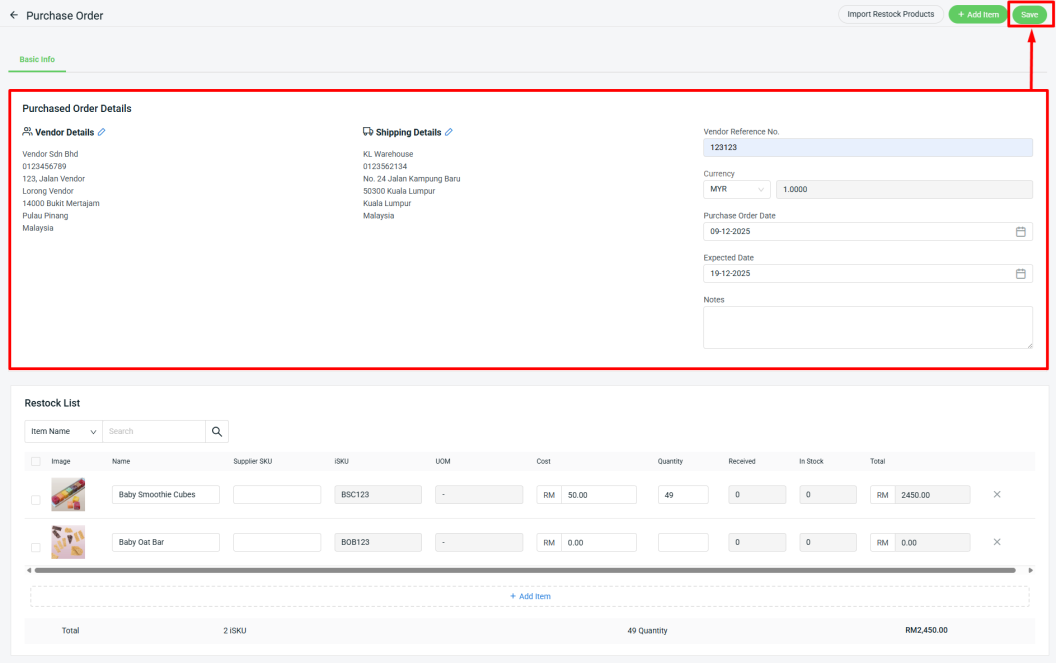Open calendar for Expected Date

click(x=1020, y=273)
